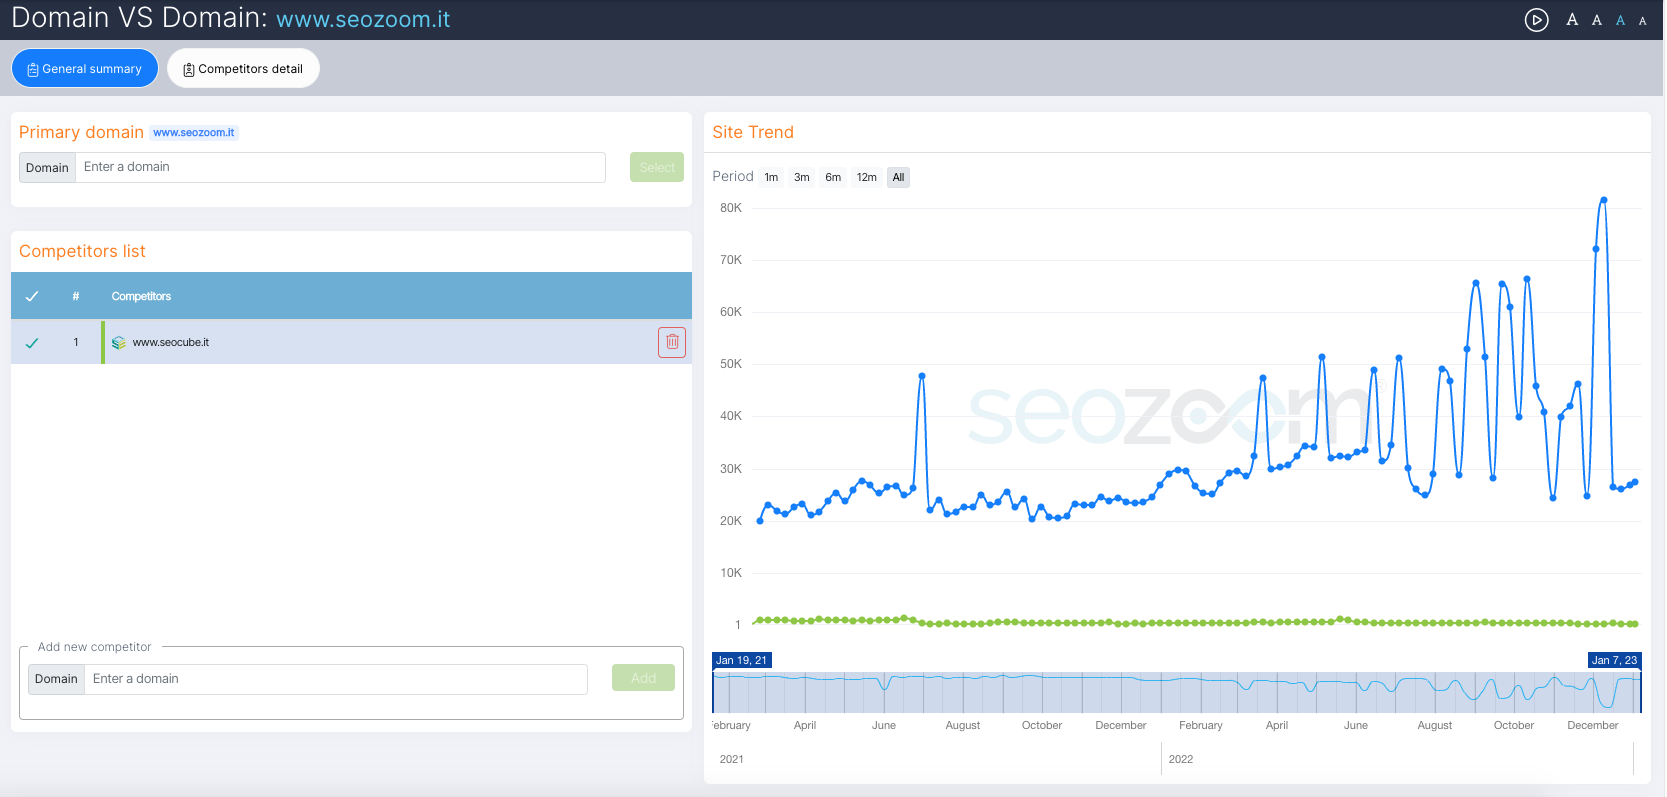This screenshot has height=797, width=1667.
Task: Click www.seocube.it competitor name
Action: 171,342
